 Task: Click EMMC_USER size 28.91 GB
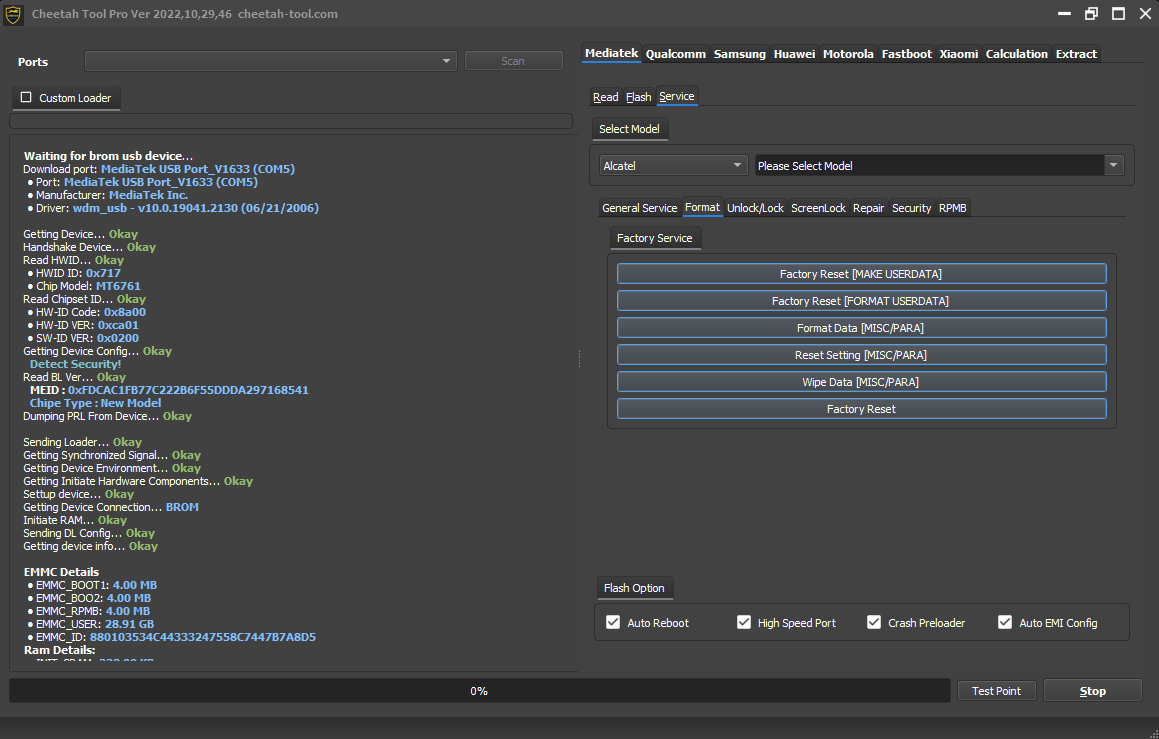tap(129, 624)
